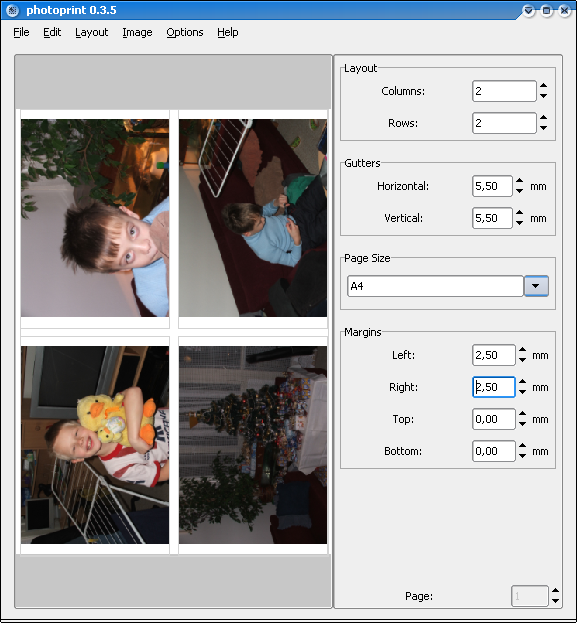The height and width of the screenshot is (623, 577).
Task: Open the Options menu
Action: point(185,32)
